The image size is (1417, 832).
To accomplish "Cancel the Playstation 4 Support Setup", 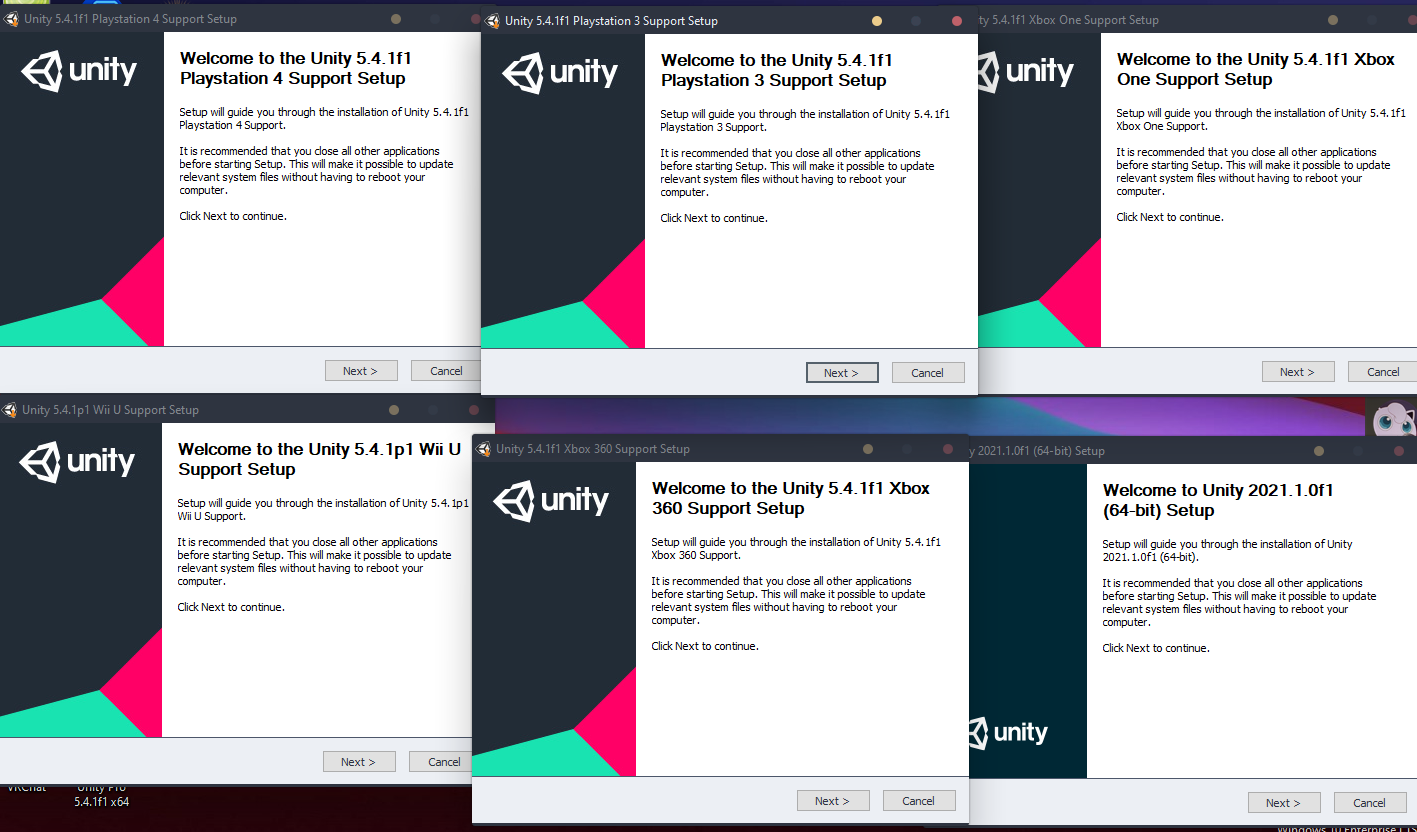I will pyautogui.click(x=446, y=371).
